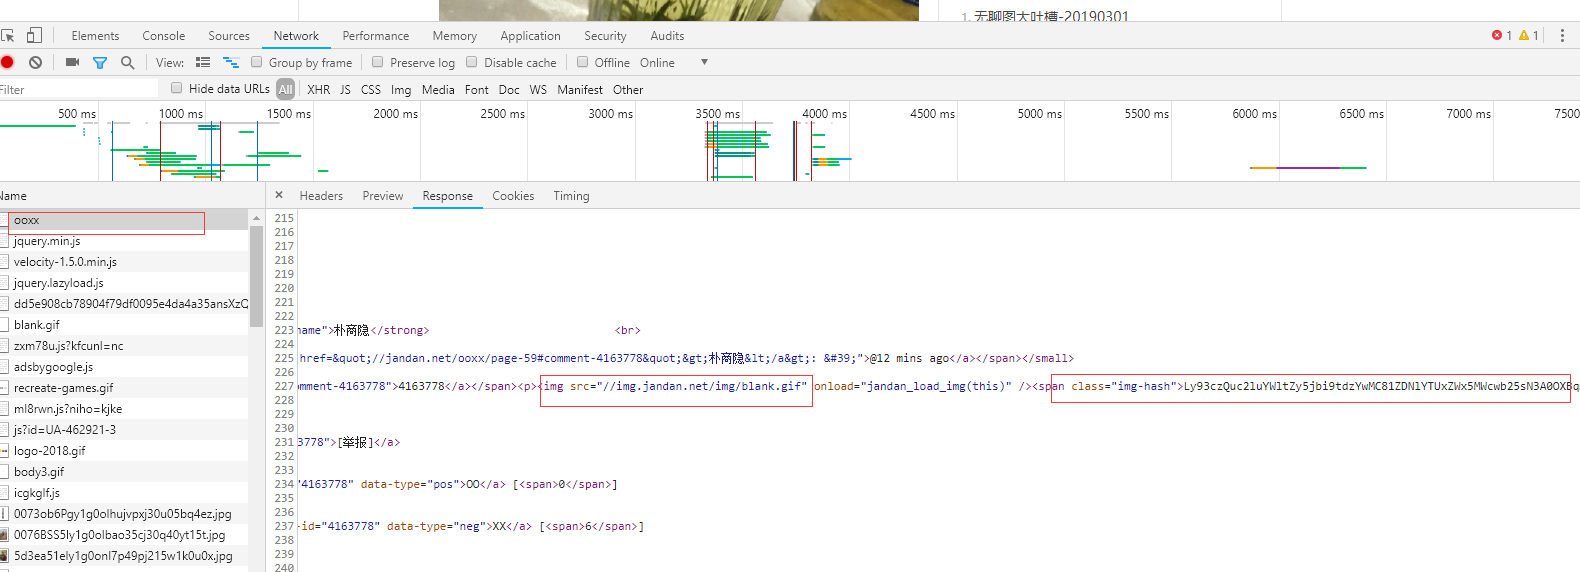Image resolution: width=1580 pixels, height=572 pixels.
Task: Close the request details pane
Action: point(279,195)
